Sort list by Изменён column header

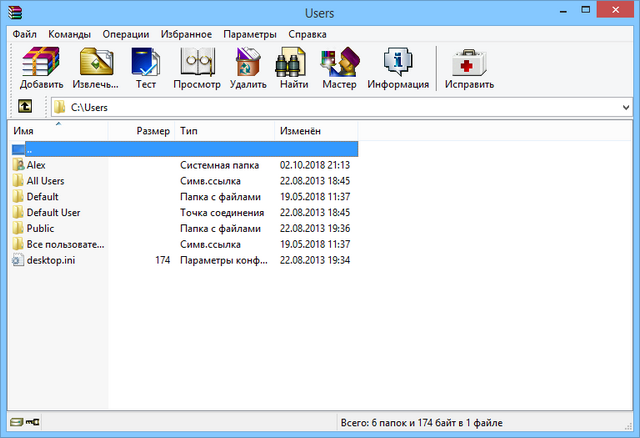(300, 131)
